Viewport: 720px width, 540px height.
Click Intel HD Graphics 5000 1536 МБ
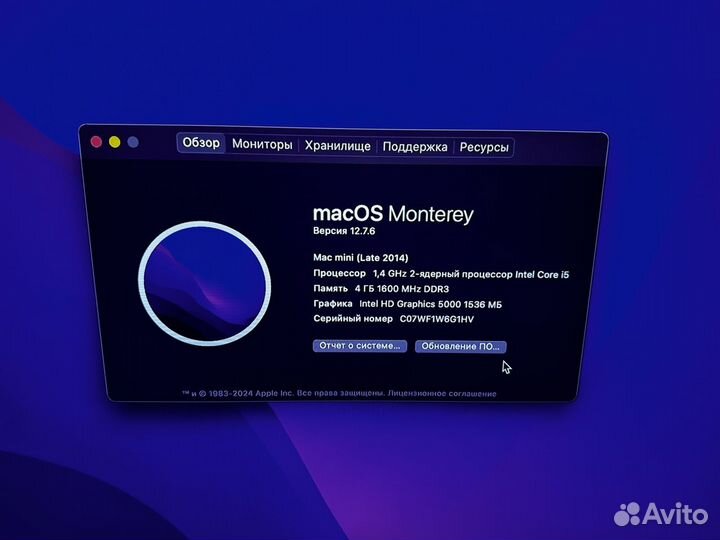(430, 304)
